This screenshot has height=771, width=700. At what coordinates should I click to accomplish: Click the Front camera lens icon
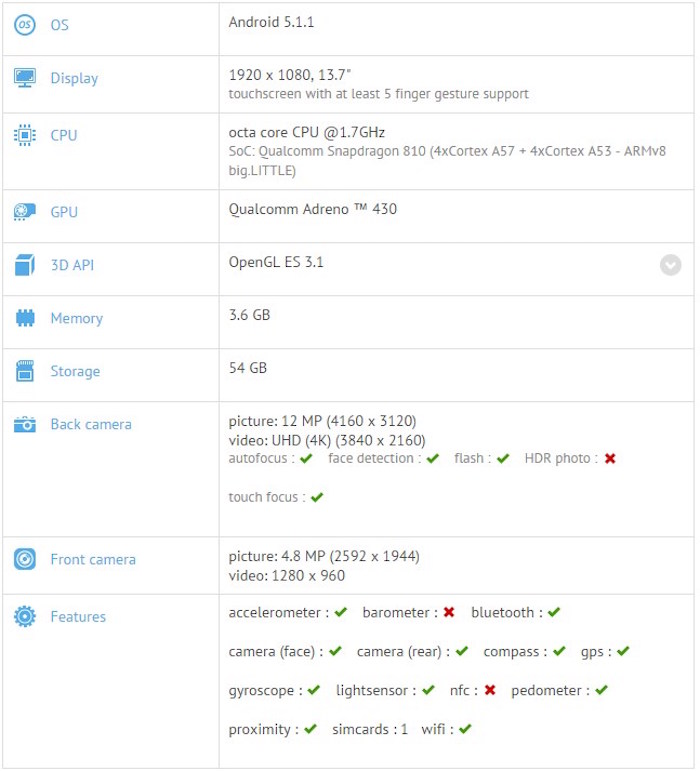25,559
